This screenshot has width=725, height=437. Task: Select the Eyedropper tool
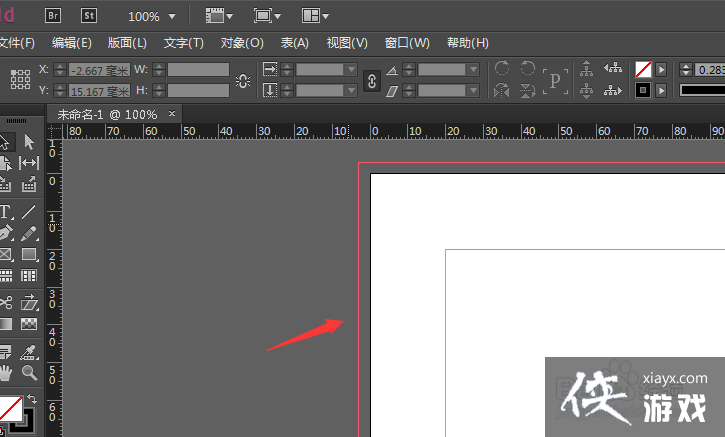pos(29,352)
